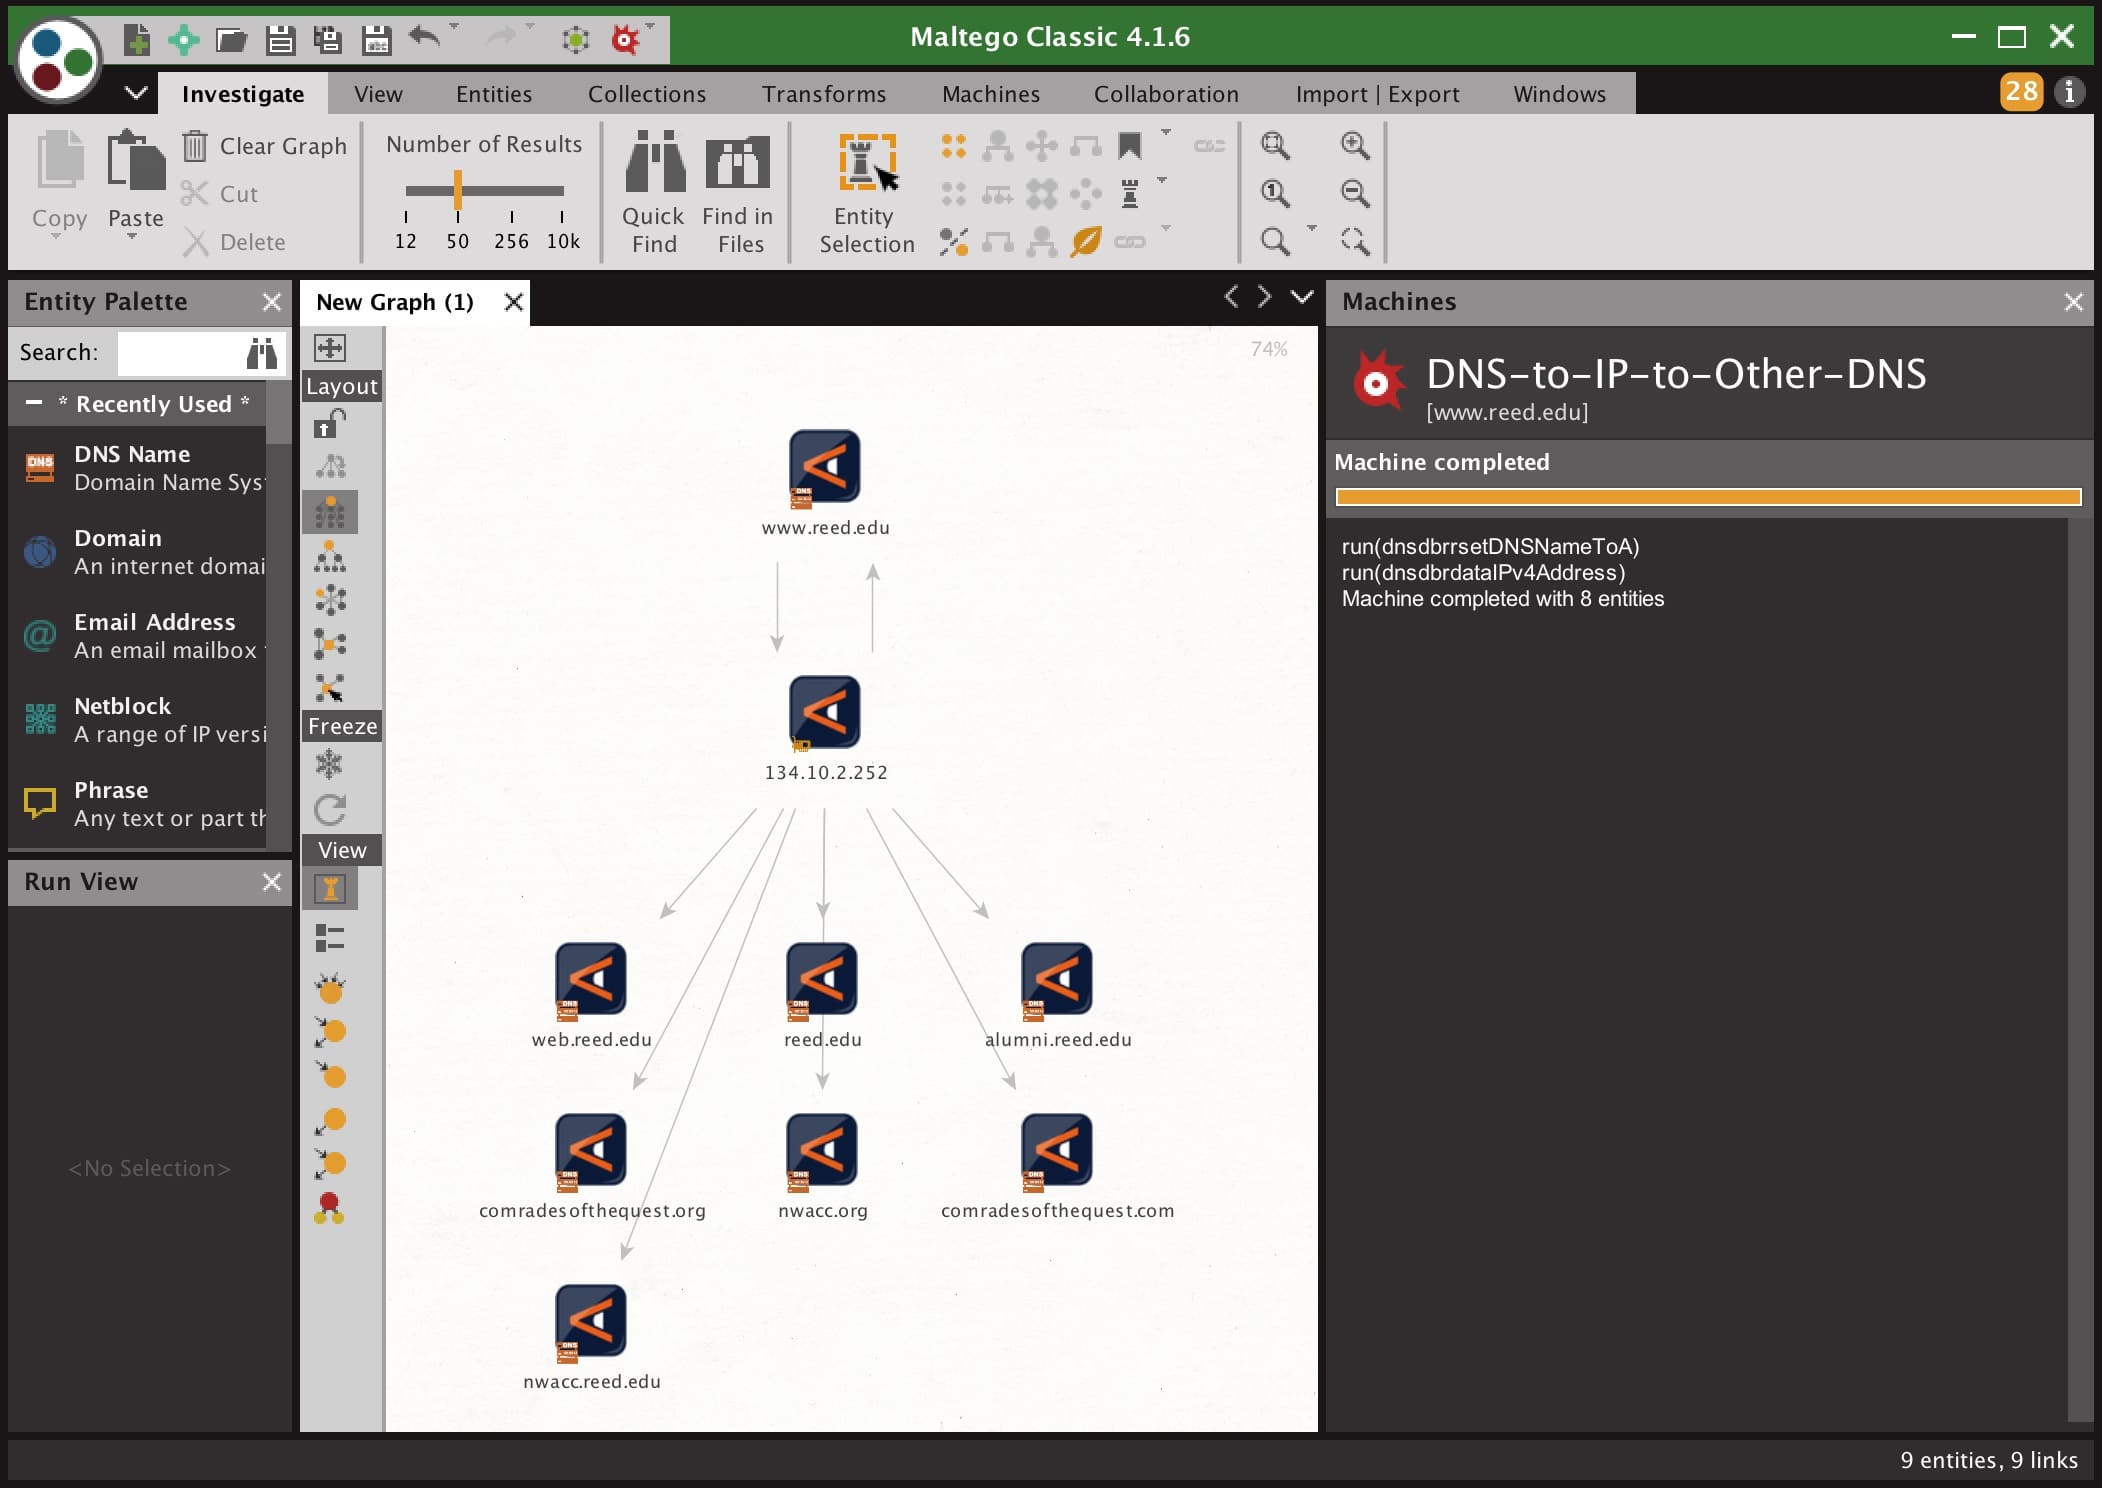
Task: Click the Find in Files icon
Action: click(x=738, y=162)
